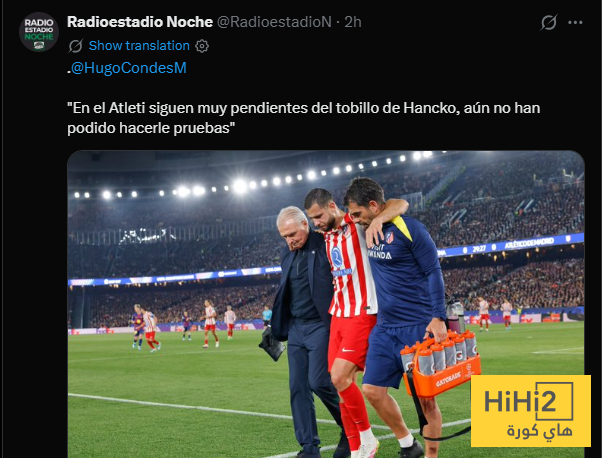Click the players on the left of pitch
602x458 pixels.
click(182, 324)
